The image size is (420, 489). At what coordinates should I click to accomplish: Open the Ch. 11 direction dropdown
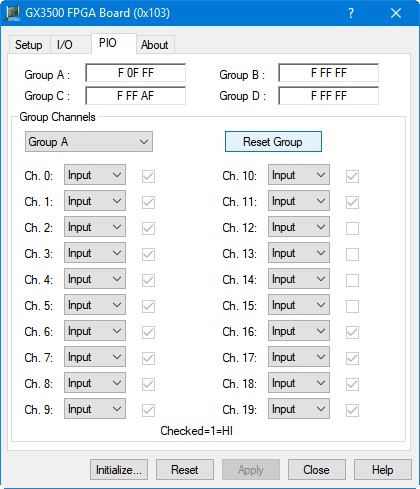tap(299, 200)
